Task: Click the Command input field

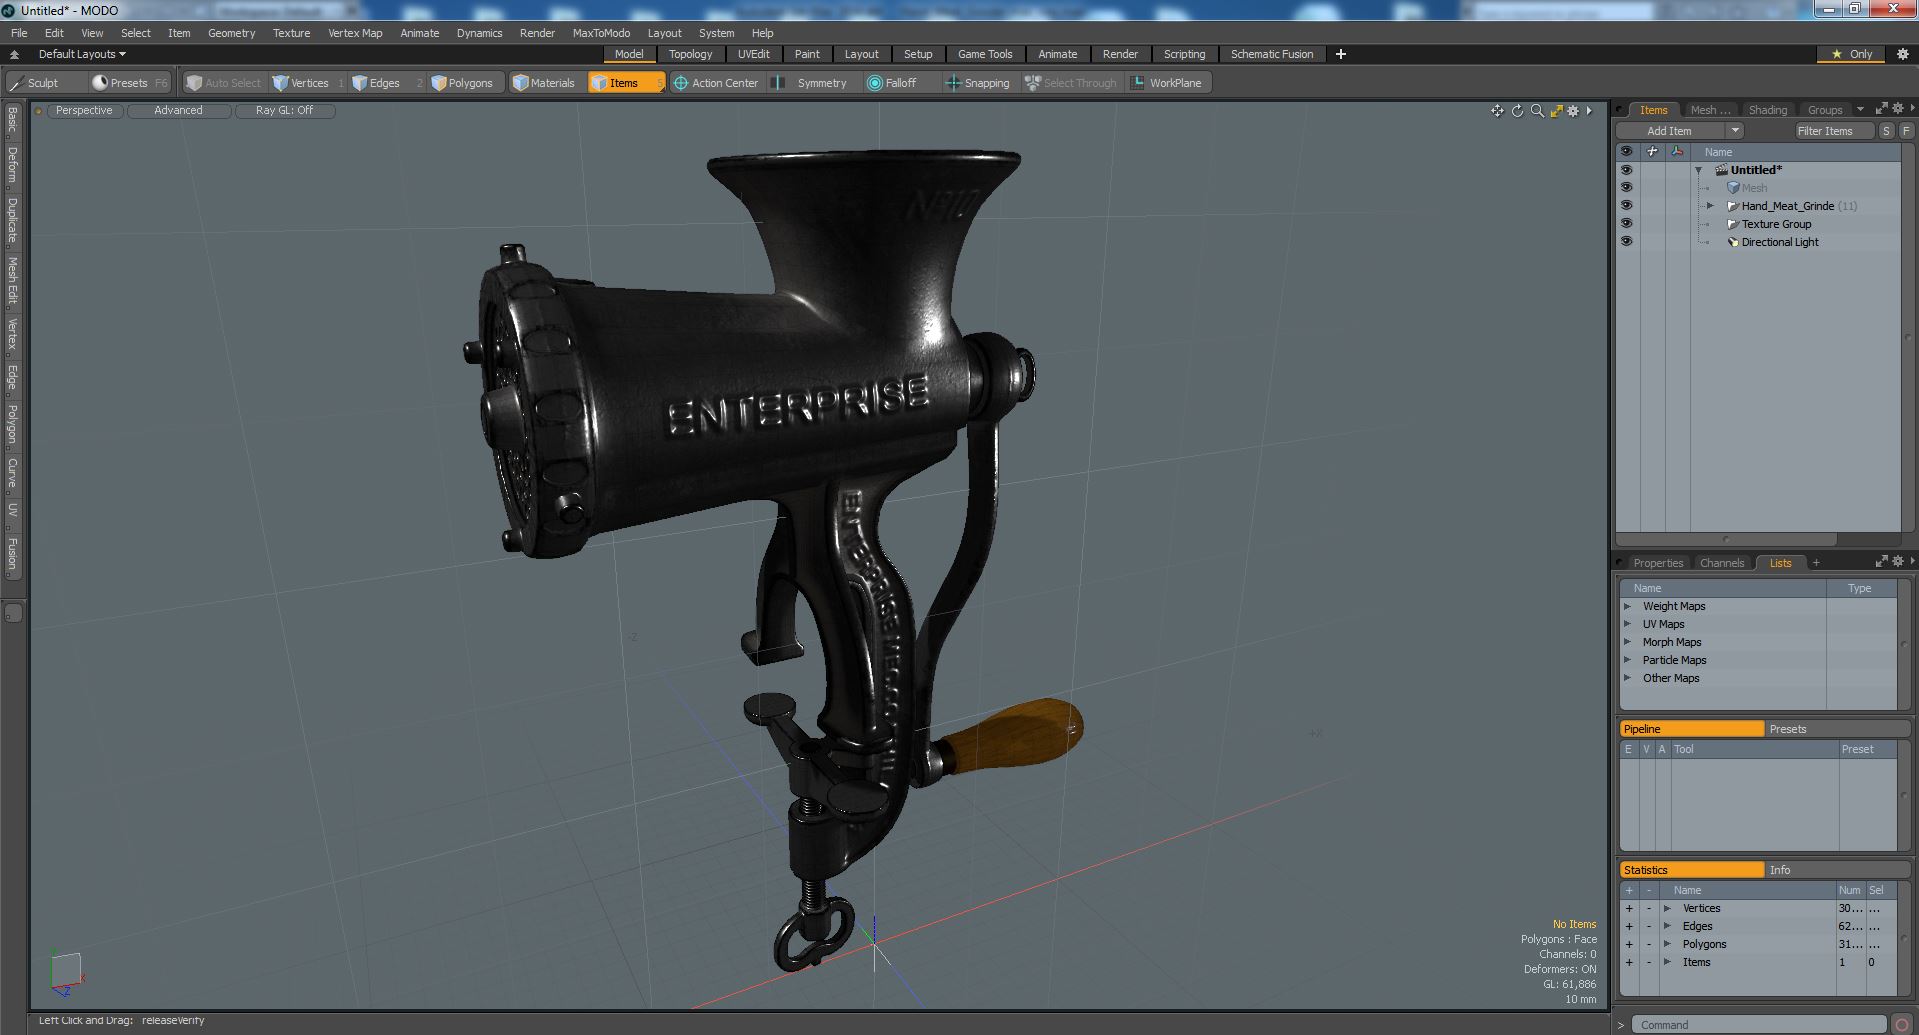Action: click(x=1760, y=1024)
